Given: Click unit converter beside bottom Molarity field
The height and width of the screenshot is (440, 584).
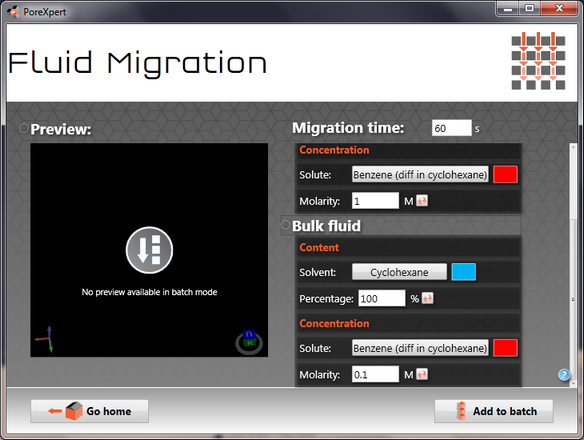Looking at the screenshot, I should [422, 374].
